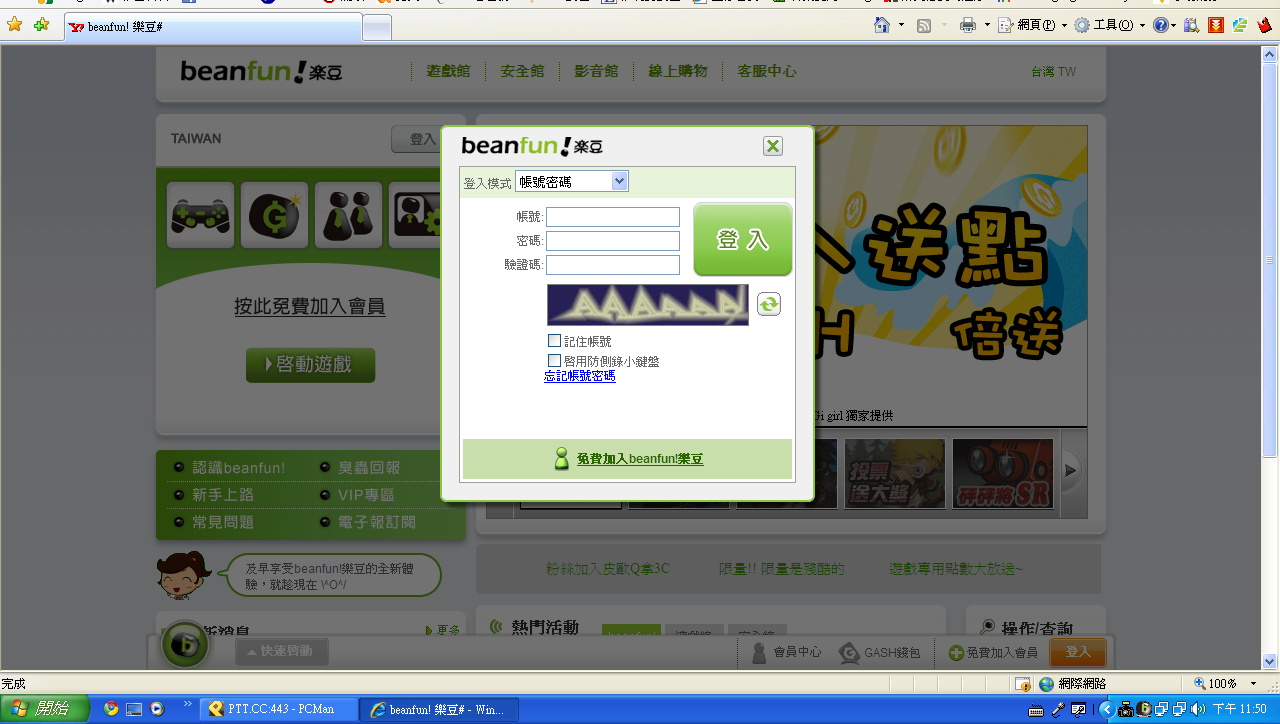Open the 影音館 menu

click(x=596, y=71)
